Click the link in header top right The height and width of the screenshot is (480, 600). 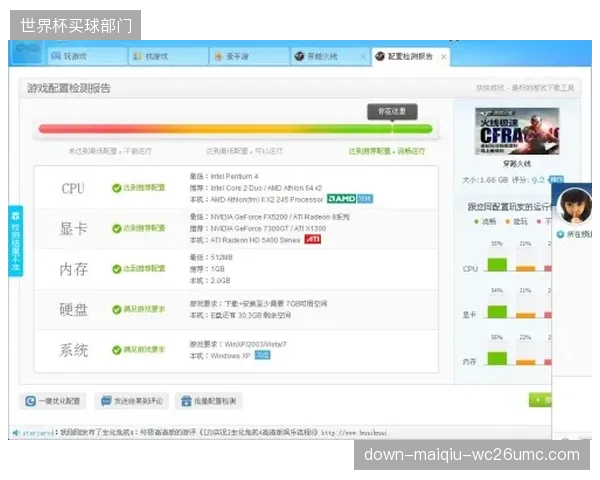coord(525,88)
